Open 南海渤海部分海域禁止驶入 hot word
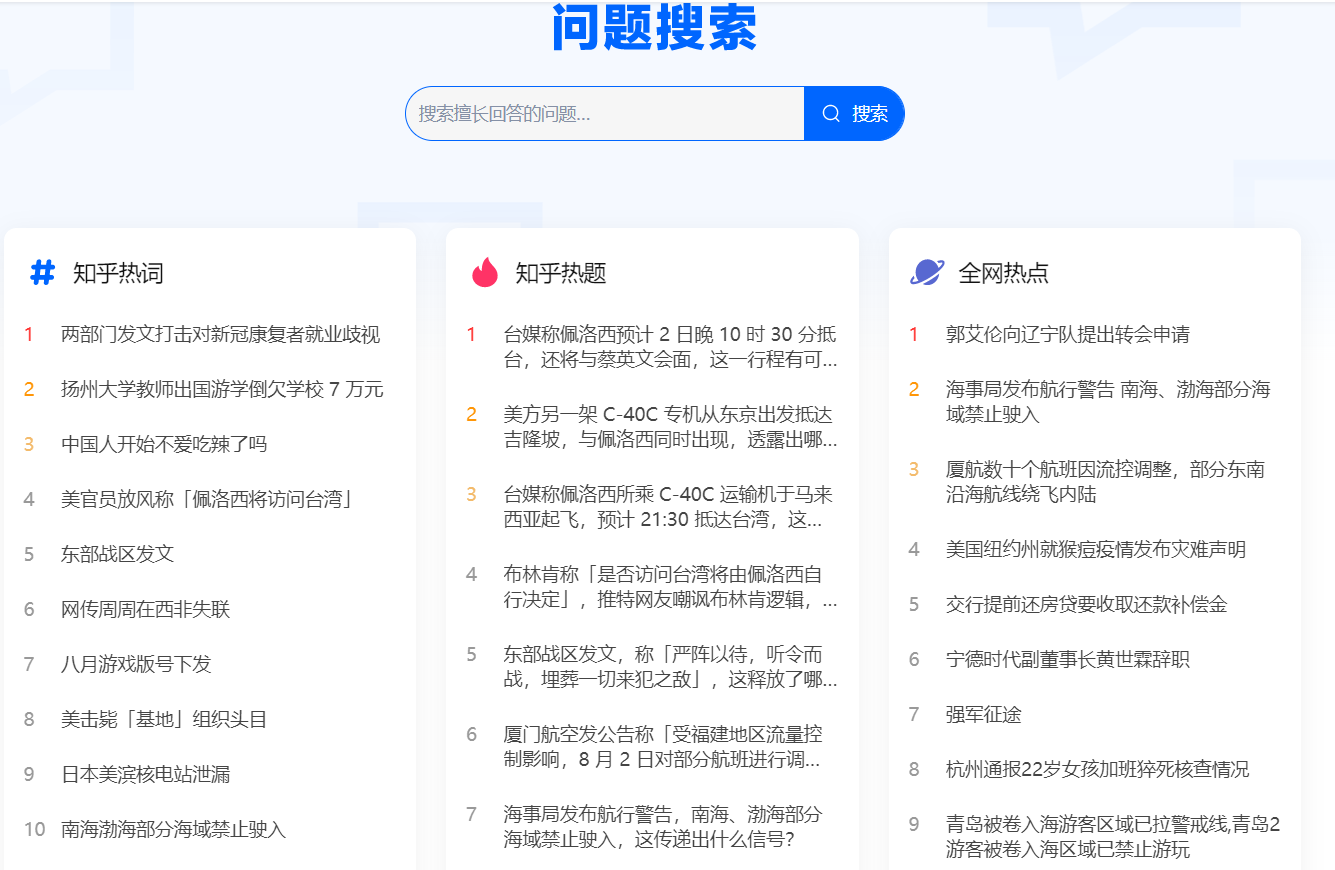1335x870 pixels. [x=173, y=830]
